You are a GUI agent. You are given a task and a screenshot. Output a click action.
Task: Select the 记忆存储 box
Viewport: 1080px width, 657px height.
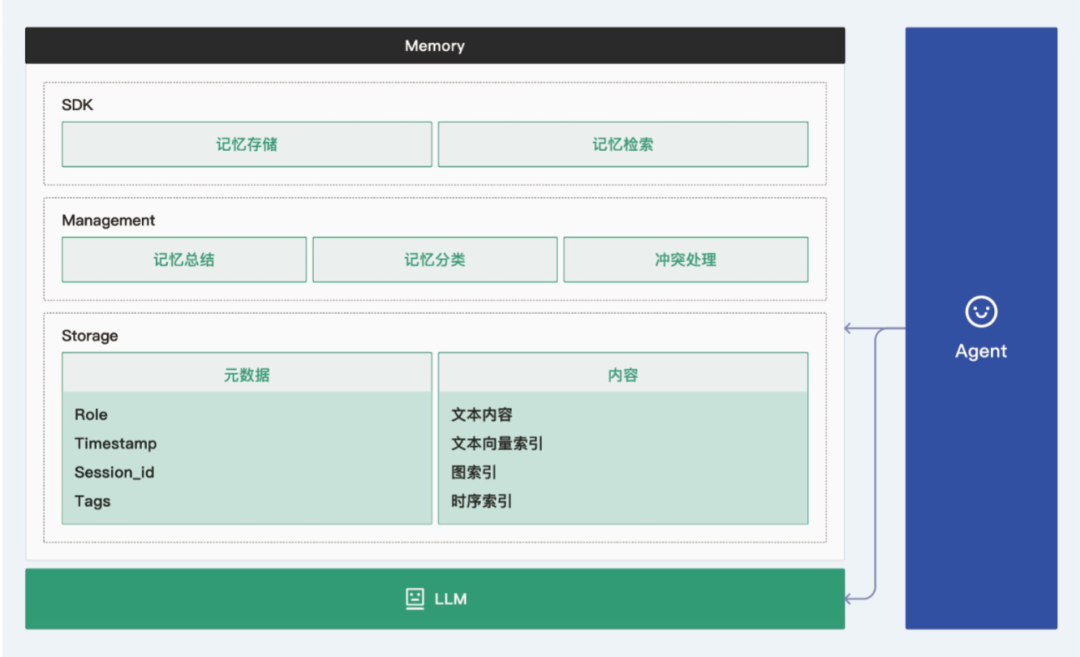[247, 144]
